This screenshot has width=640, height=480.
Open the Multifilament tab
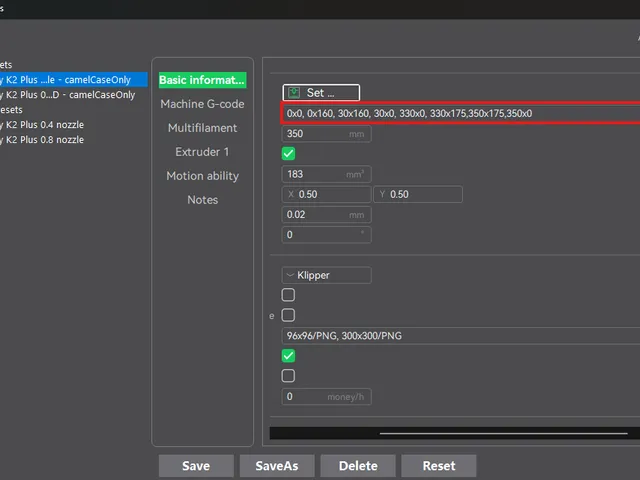pyautogui.click(x=202, y=128)
